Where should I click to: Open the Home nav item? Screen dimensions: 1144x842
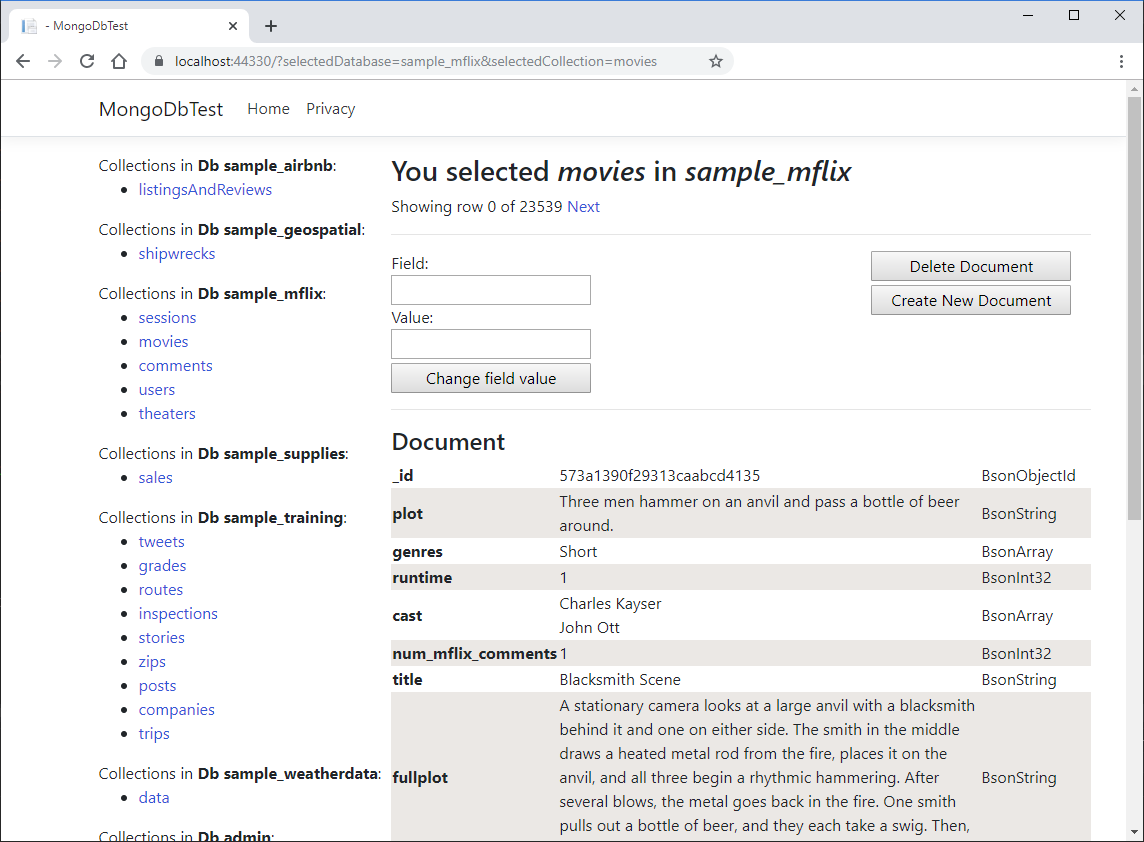click(x=268, y=109)
